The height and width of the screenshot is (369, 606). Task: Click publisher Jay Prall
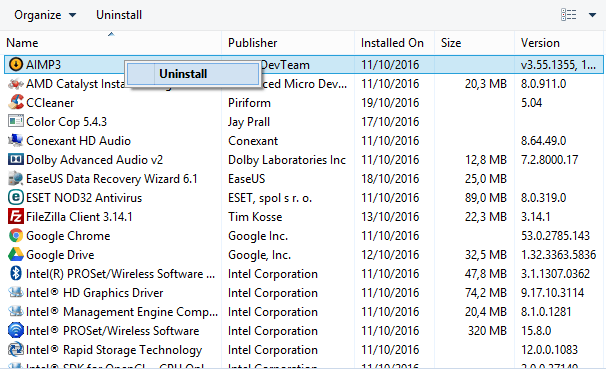tap(249, 122)
